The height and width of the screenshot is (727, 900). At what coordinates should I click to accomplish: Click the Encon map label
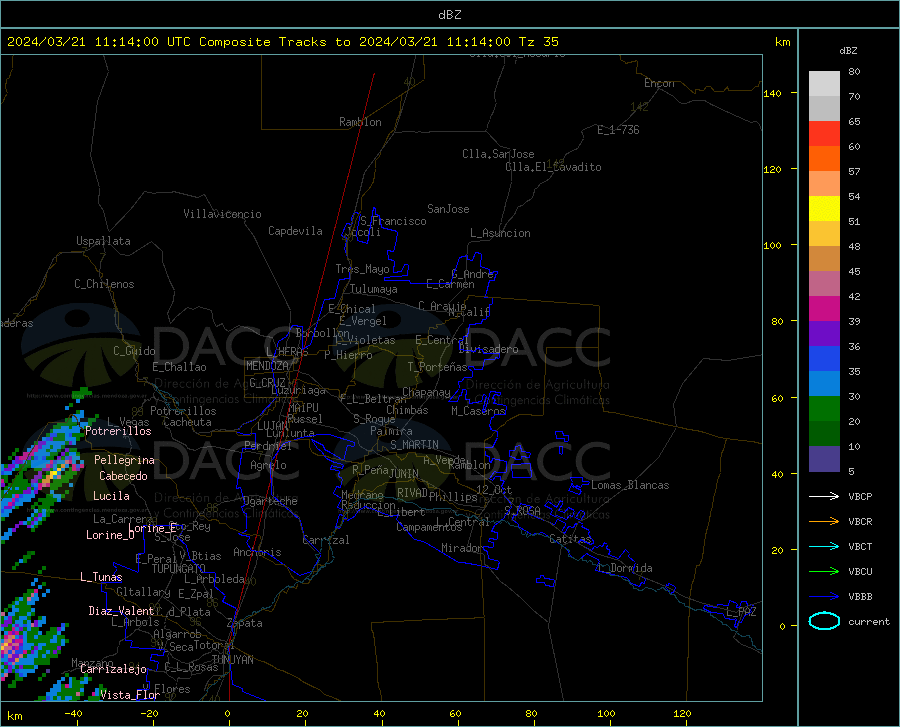659,83
